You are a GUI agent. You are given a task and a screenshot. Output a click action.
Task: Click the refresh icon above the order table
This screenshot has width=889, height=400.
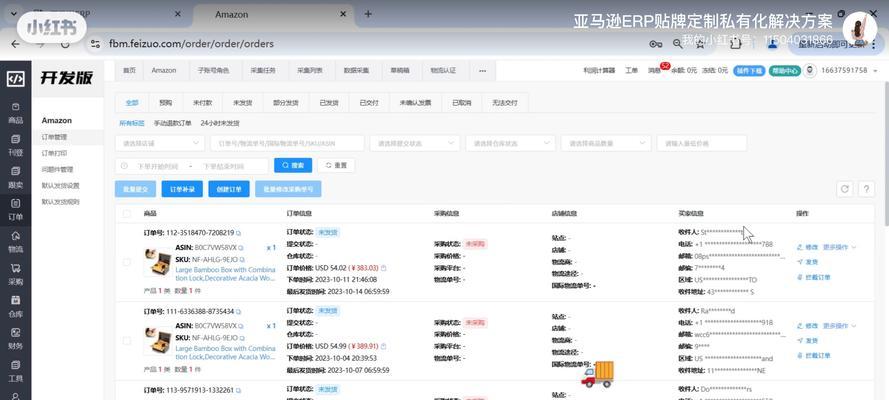(x=844, y=189)
